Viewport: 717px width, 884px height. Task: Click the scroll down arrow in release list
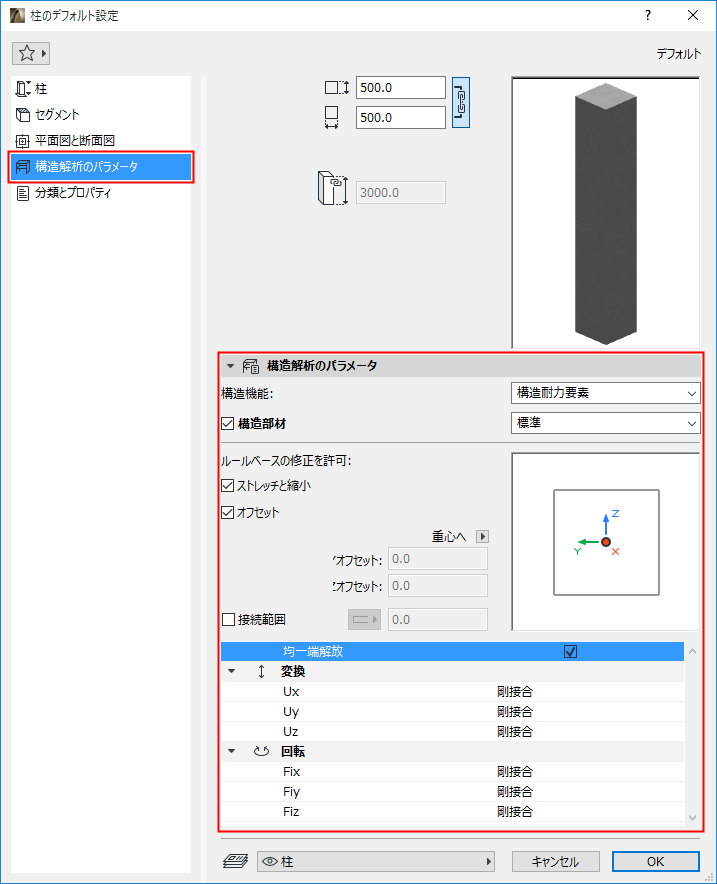(693, 817)
